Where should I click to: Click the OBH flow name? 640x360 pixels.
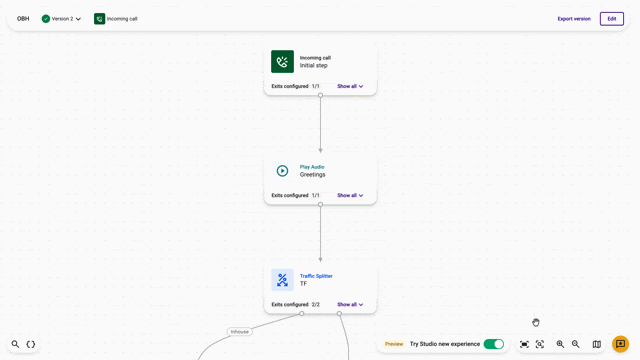point(23,19)
